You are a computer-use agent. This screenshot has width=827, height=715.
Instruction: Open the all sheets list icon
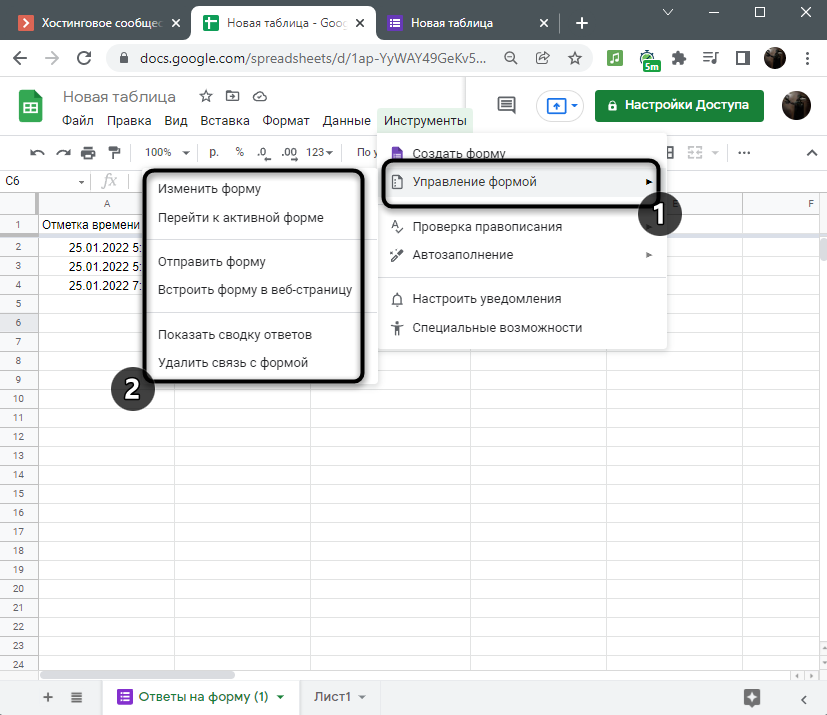pyautogui.click(x=77, y=697)
